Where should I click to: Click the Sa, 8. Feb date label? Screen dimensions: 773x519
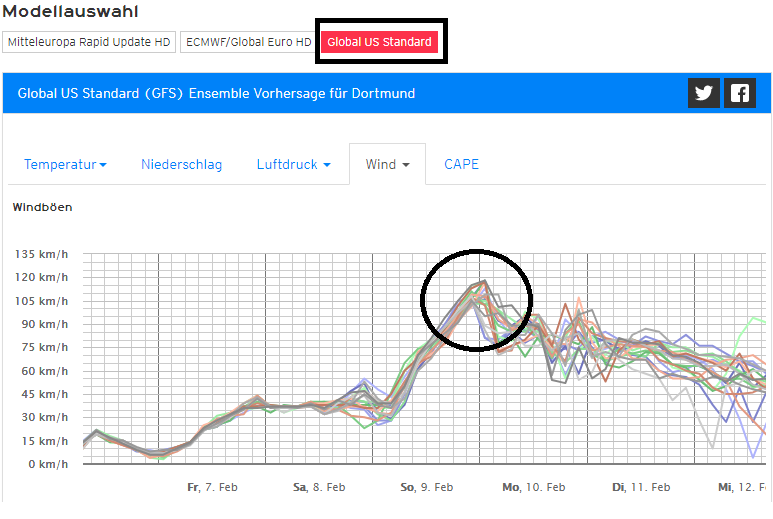click(319, 487)
